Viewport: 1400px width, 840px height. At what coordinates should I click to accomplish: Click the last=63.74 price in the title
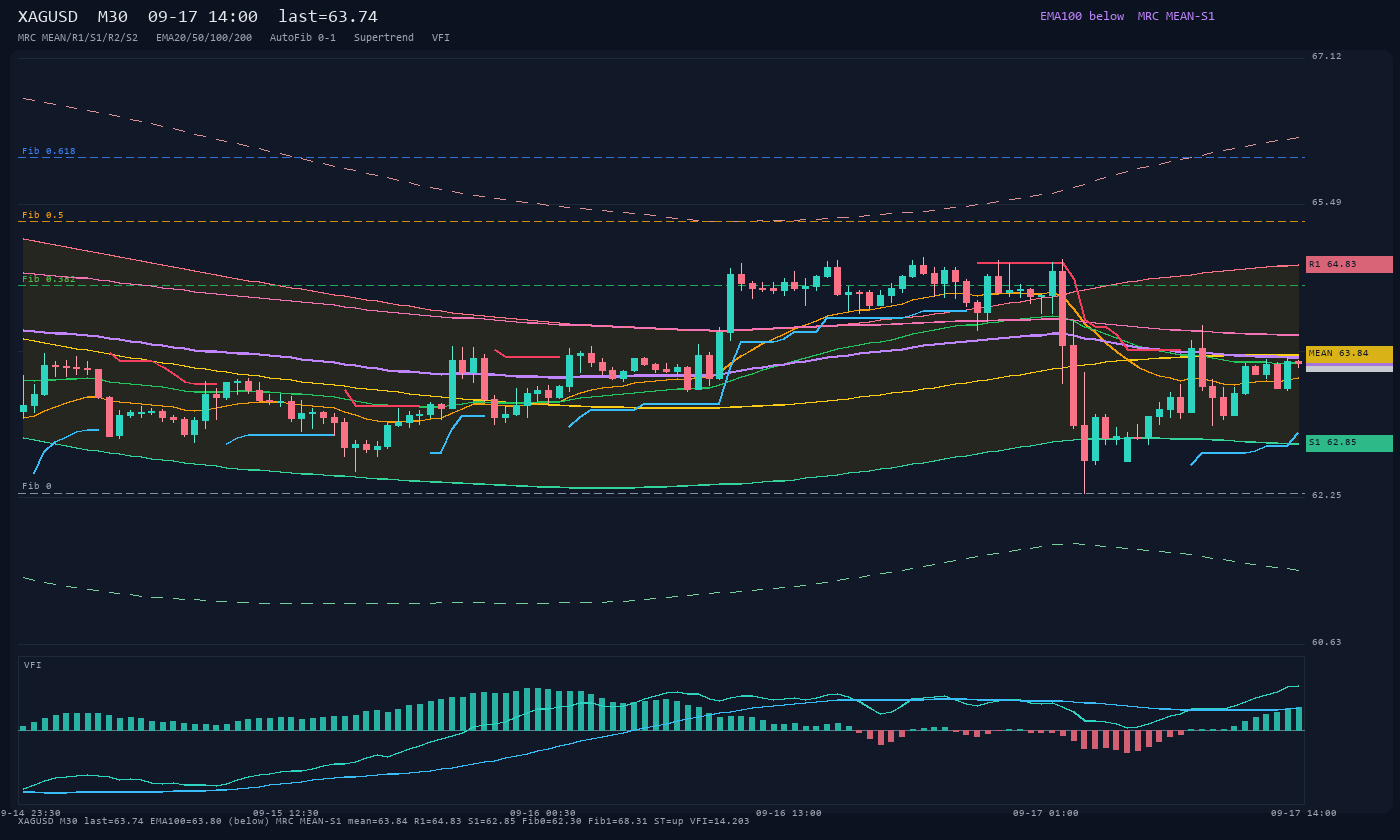pyautogui.click(x=328, y=17)
